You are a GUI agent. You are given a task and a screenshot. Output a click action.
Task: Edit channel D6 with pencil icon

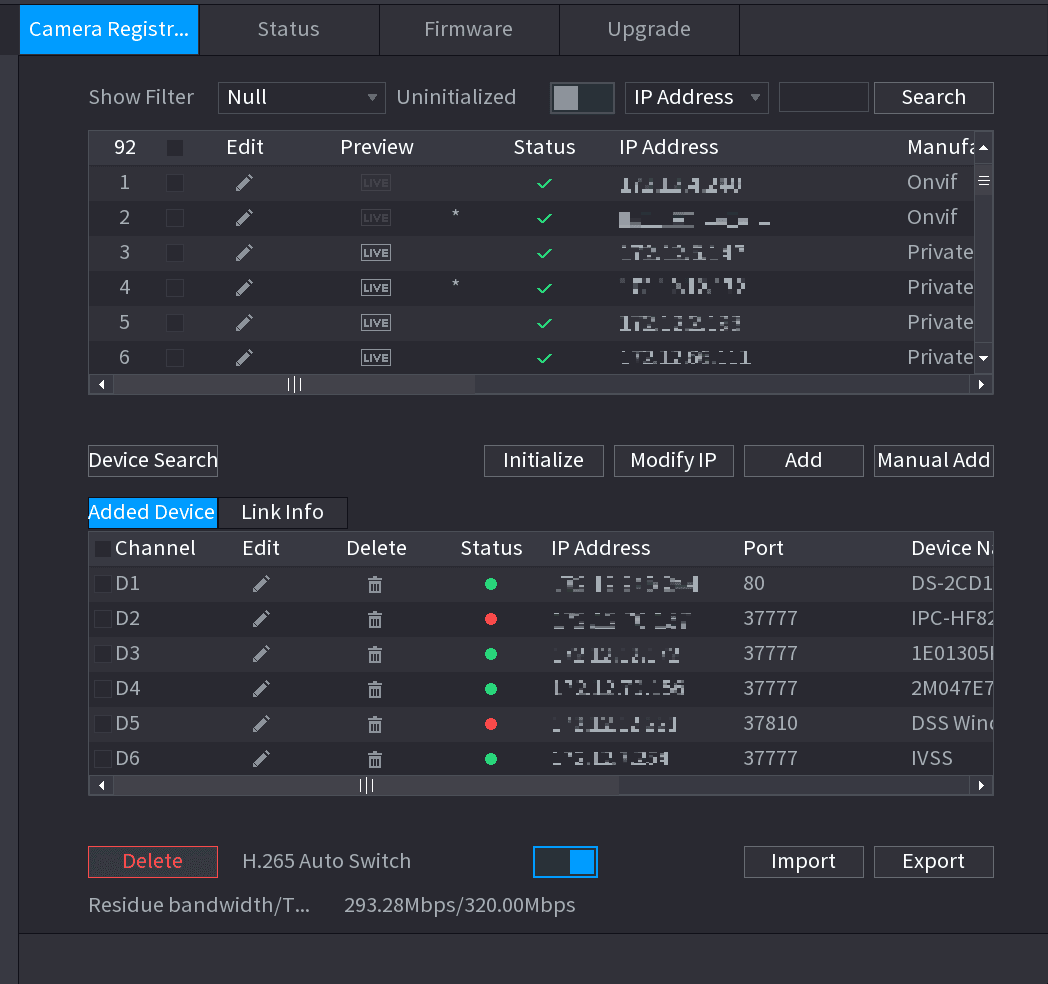[261, 759]
